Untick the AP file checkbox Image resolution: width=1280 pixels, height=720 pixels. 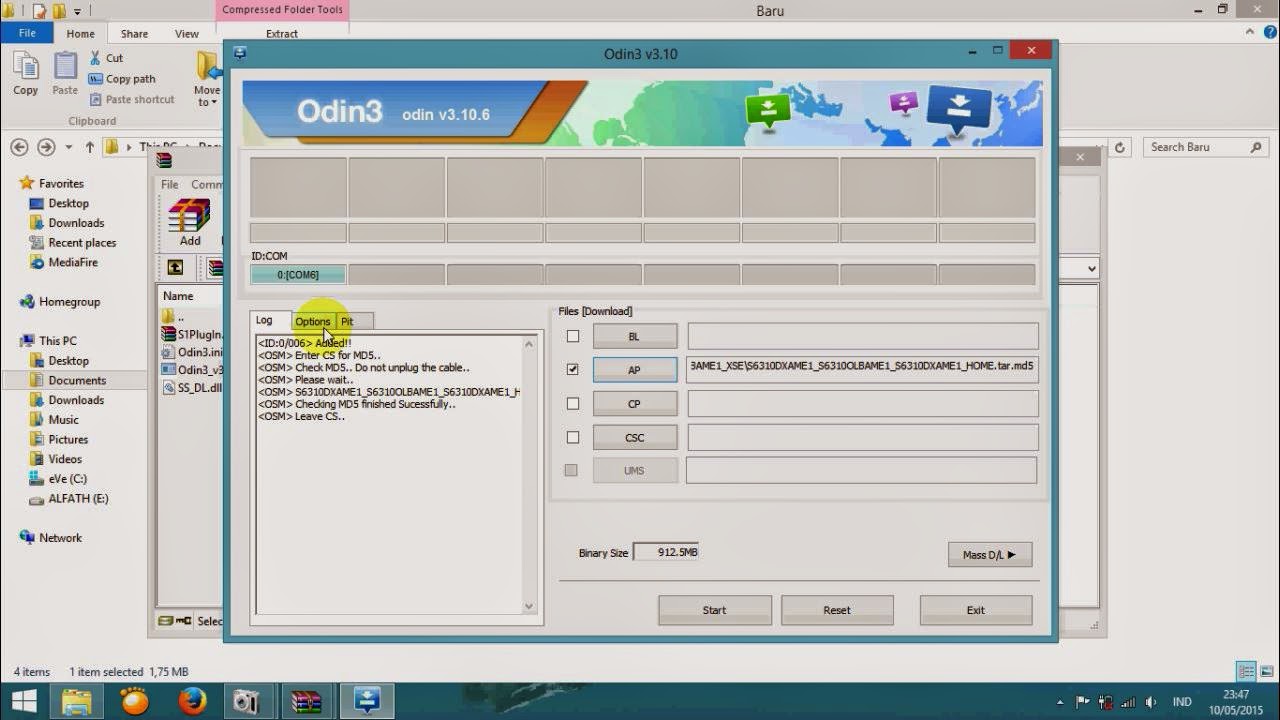573,369
